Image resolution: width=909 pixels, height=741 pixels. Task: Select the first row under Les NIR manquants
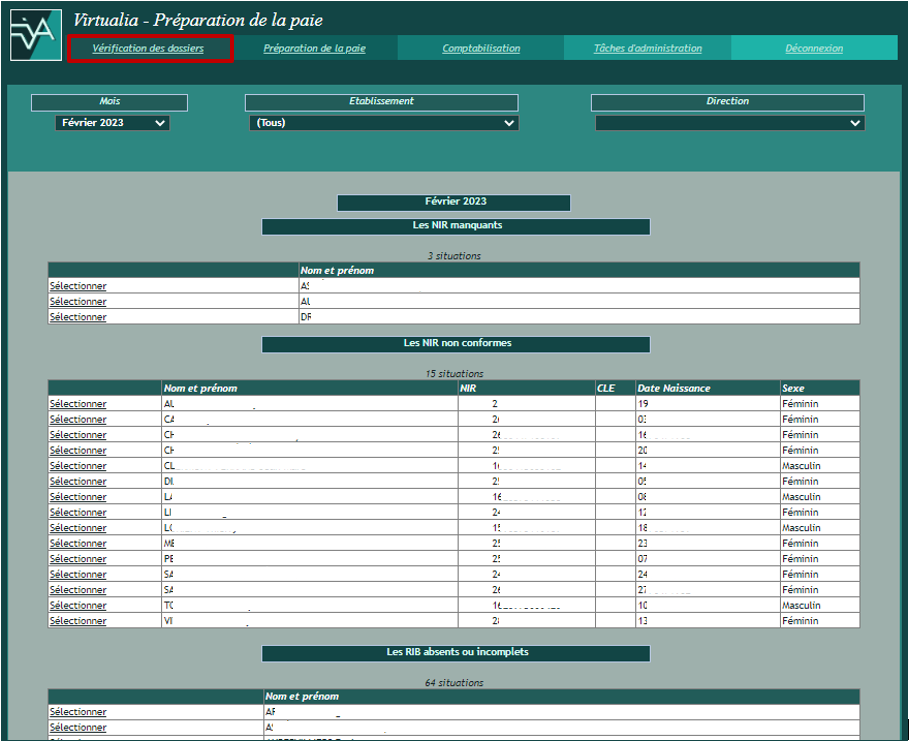coord(78,286)
